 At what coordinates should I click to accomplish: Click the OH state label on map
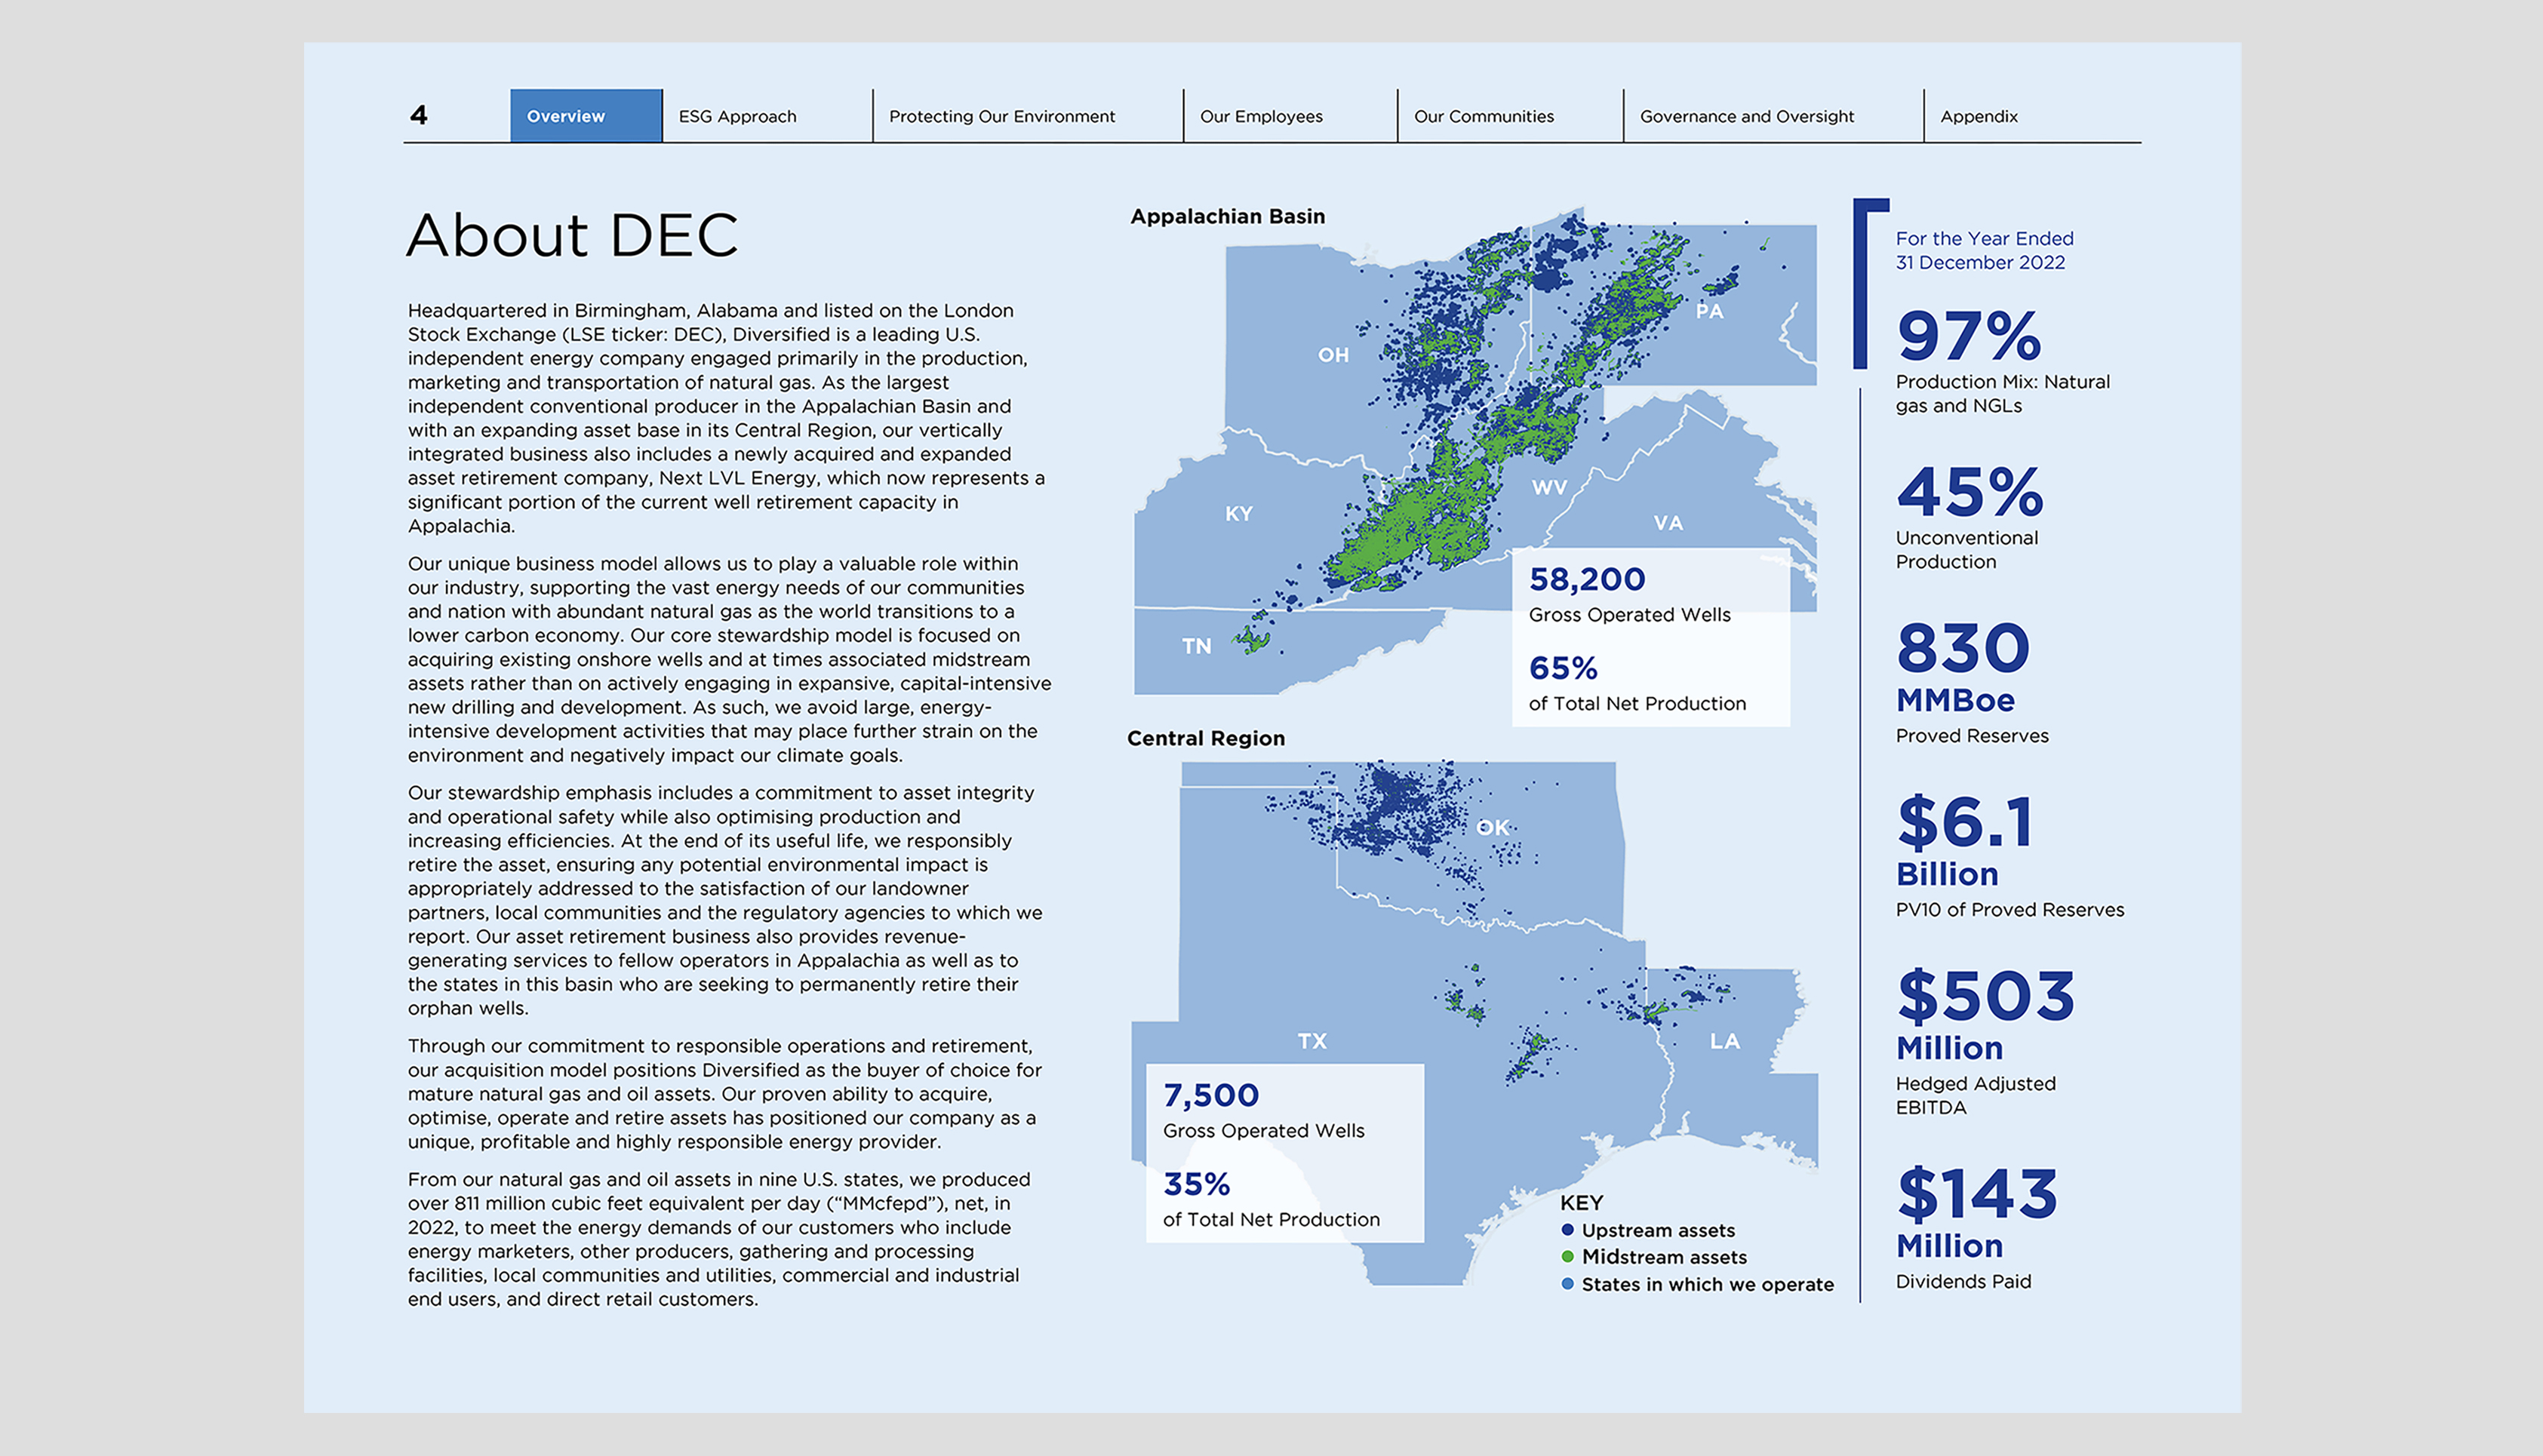(x=1333, y=355)
